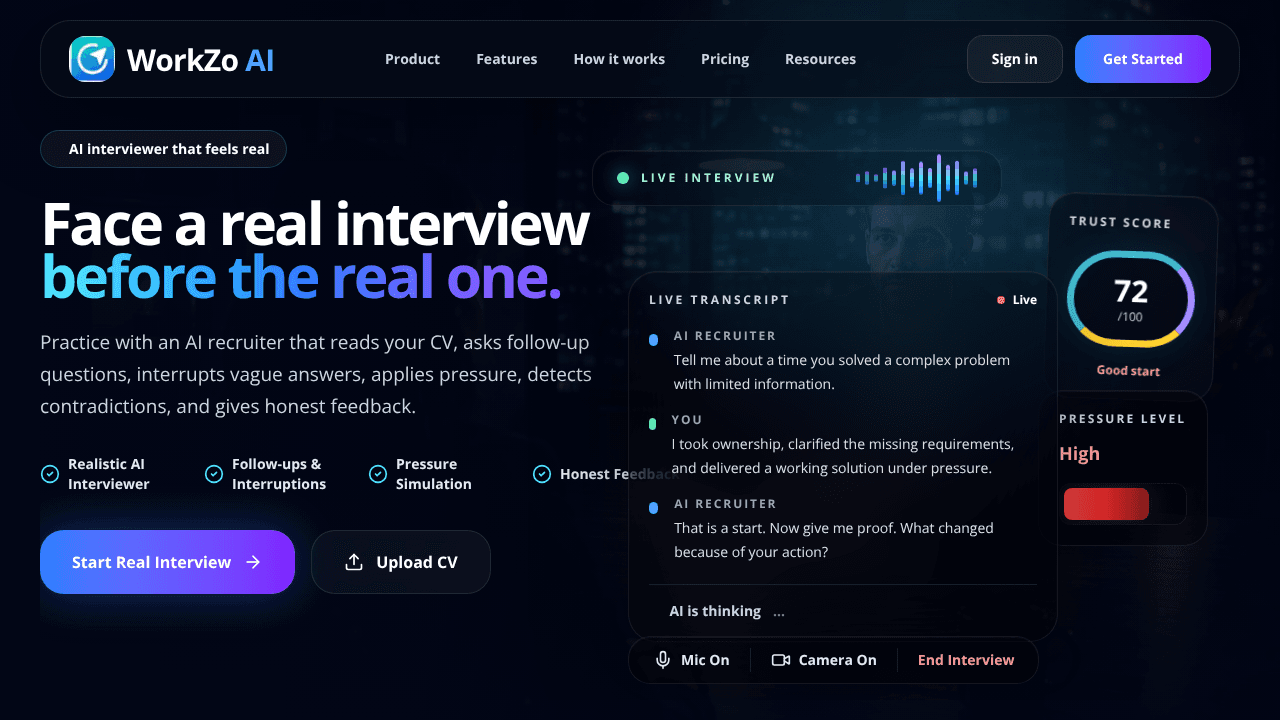Click the 'That is a start' message
The width and height of the screenshot is (1280, 720).
(834, 540)
